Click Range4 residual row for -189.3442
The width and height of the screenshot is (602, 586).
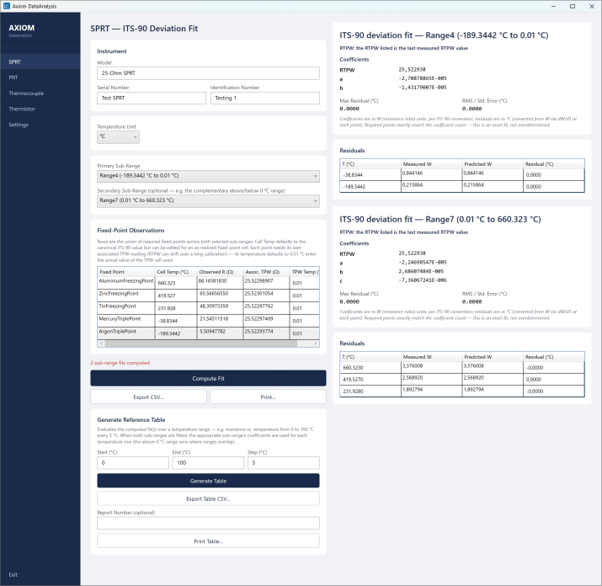pyautogui.click(x=462, y=186)
